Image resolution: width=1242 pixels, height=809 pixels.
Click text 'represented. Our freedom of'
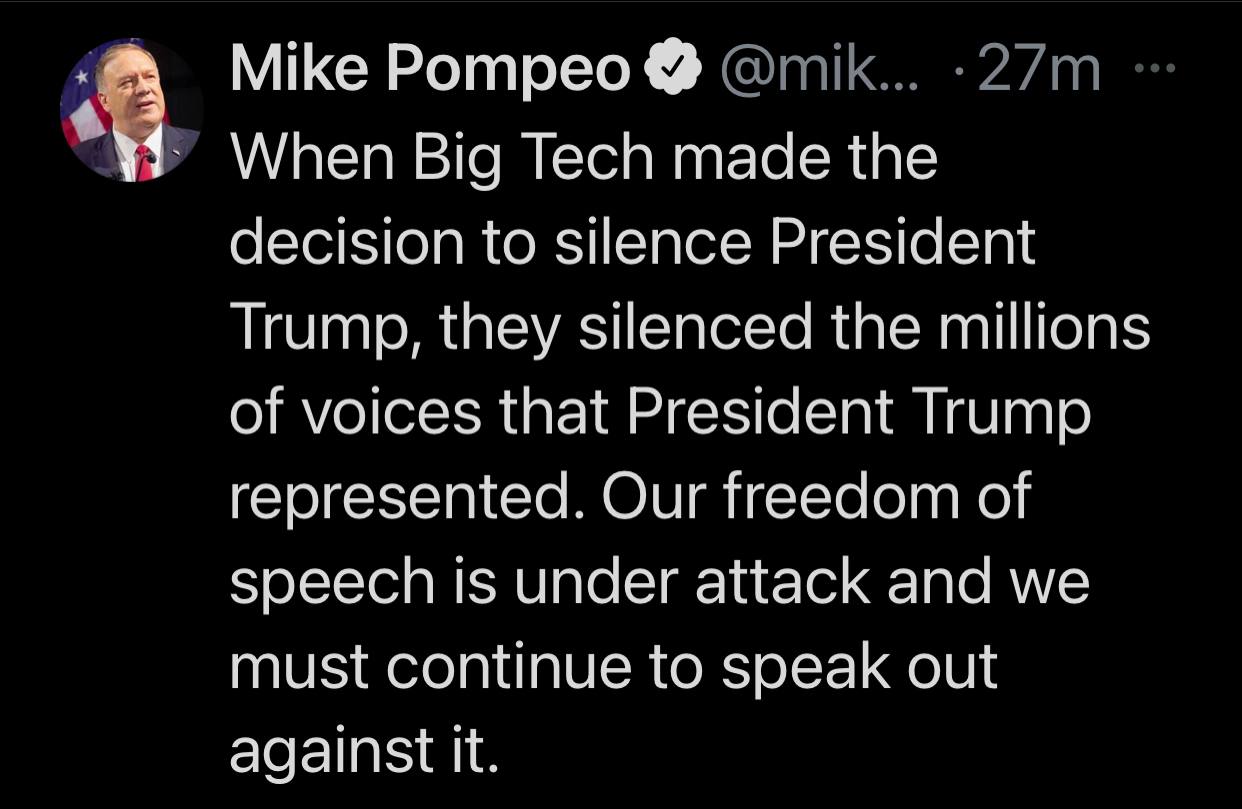click(x=630, y=496)
